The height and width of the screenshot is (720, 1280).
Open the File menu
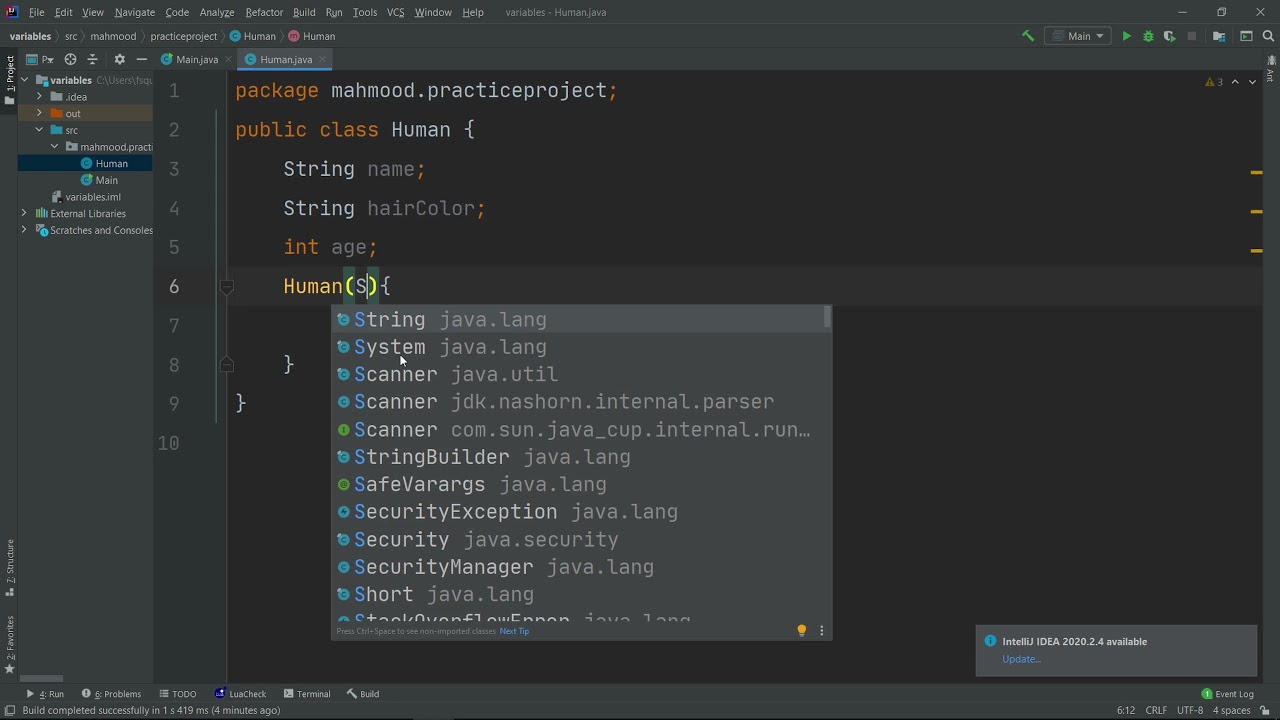[36, 12]
